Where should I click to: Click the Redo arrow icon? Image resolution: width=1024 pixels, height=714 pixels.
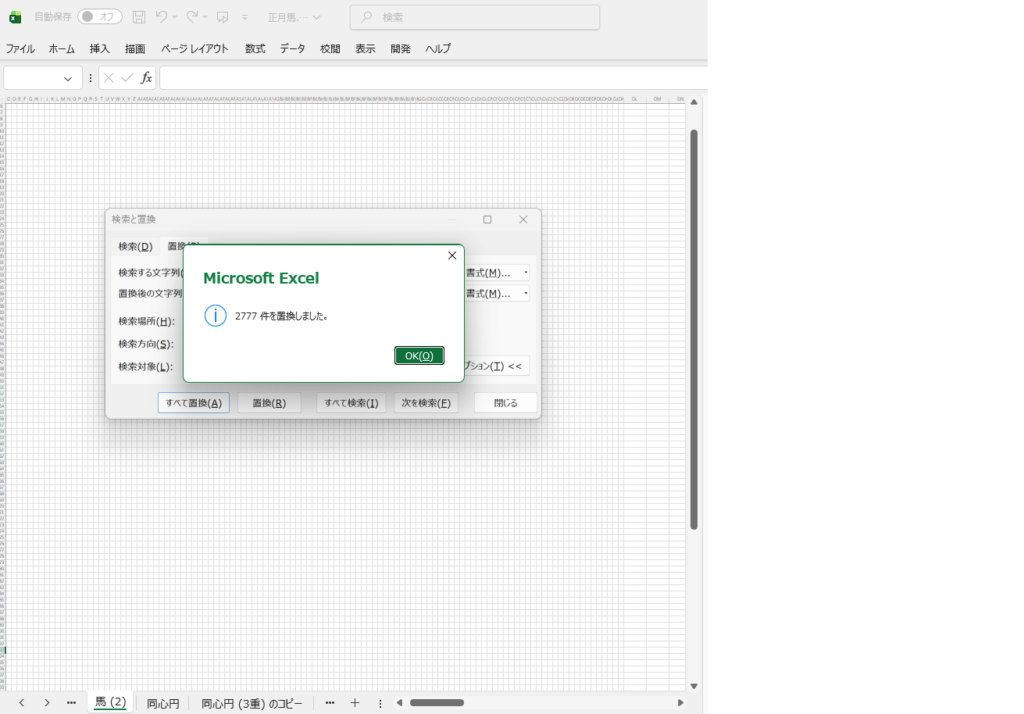coord(192,17)
